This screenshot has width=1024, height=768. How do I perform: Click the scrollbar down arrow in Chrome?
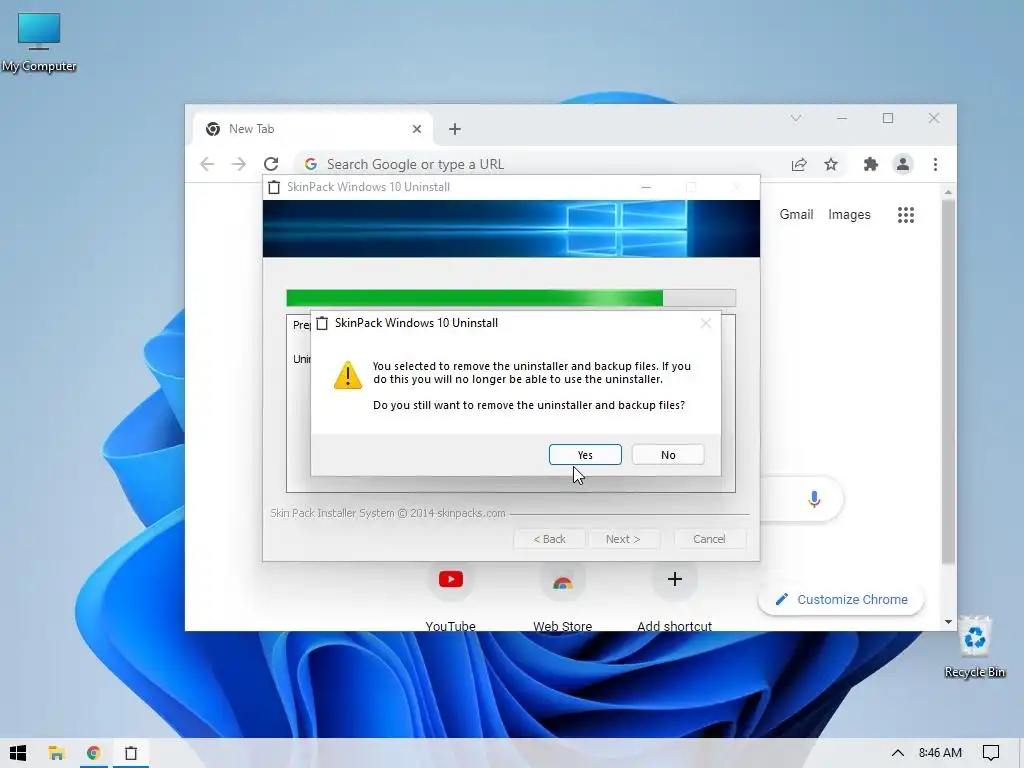pos(948,622)
